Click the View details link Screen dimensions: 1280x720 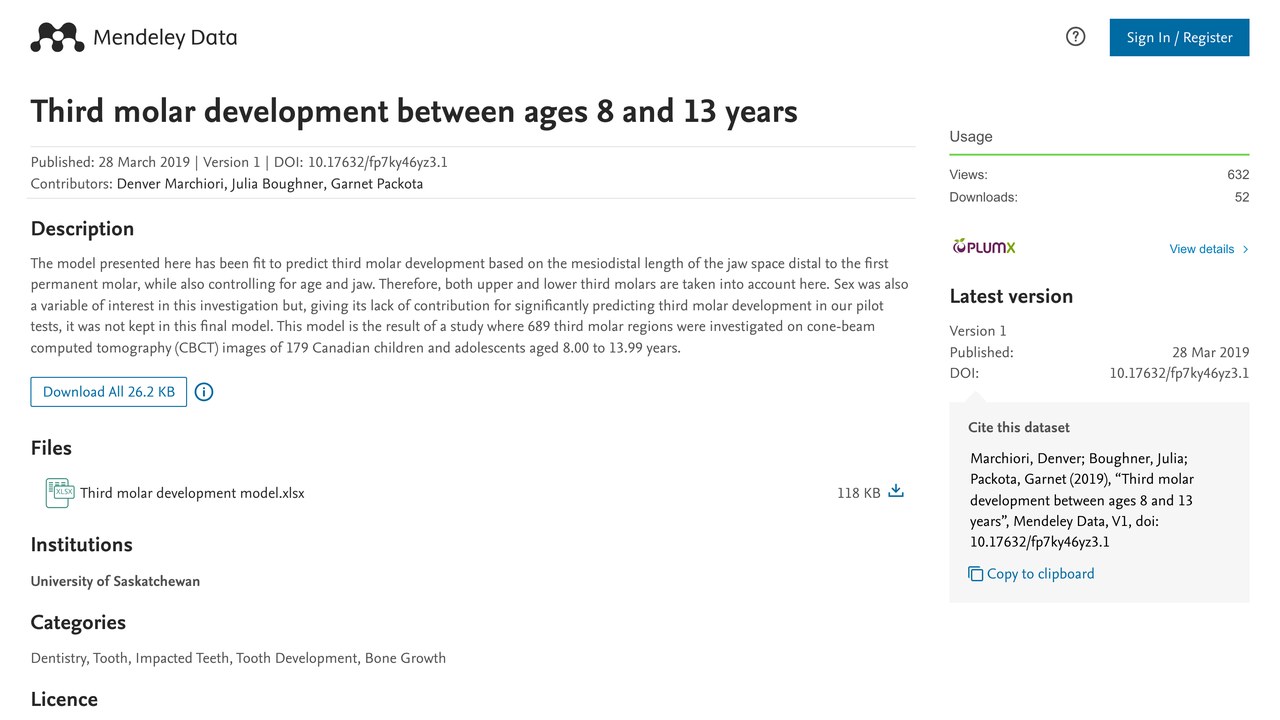coord(1201,249)
